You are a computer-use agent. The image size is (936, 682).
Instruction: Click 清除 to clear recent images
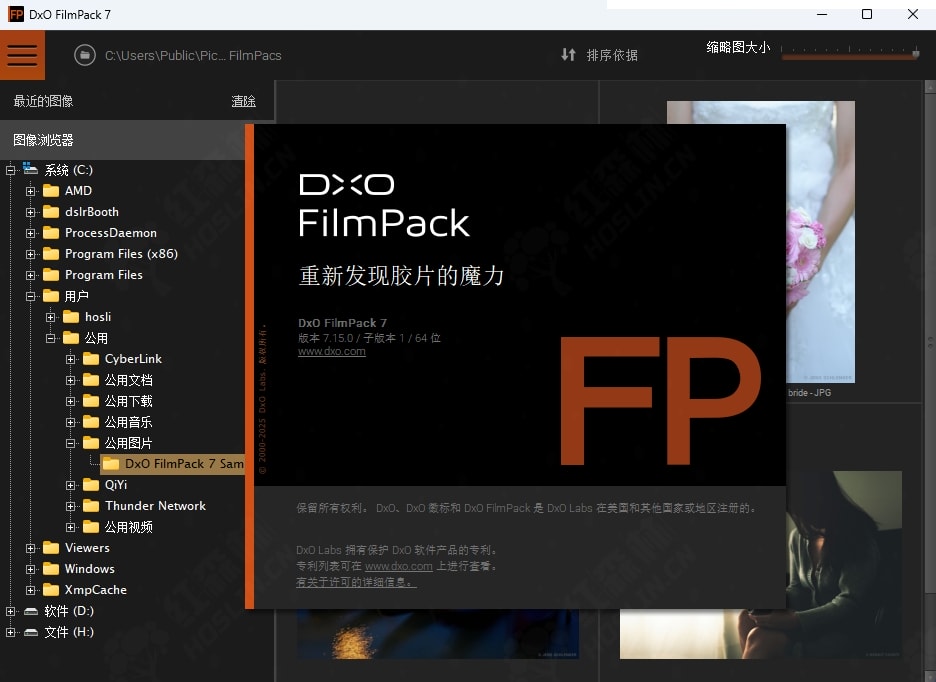point(244,102)
